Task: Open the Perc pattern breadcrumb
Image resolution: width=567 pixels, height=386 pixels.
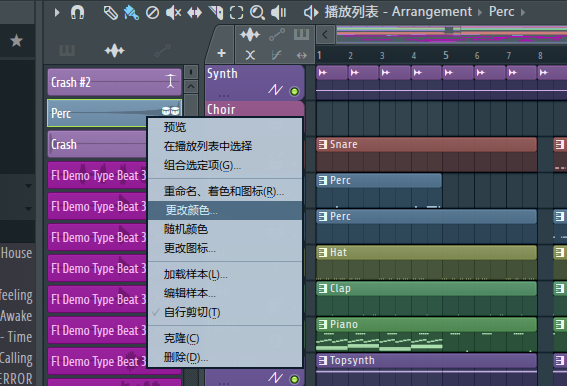Action: point(501,12)
